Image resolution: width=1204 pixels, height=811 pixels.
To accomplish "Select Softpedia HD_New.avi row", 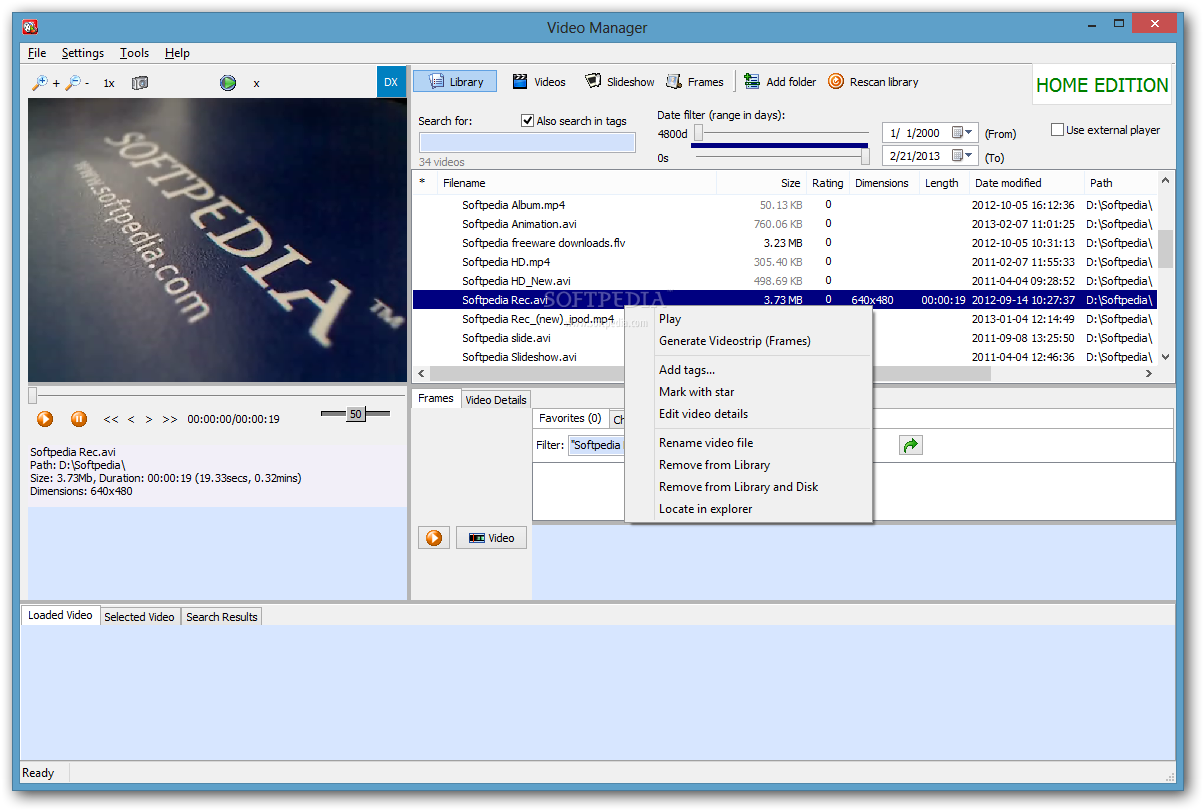I will coord(785,281).
